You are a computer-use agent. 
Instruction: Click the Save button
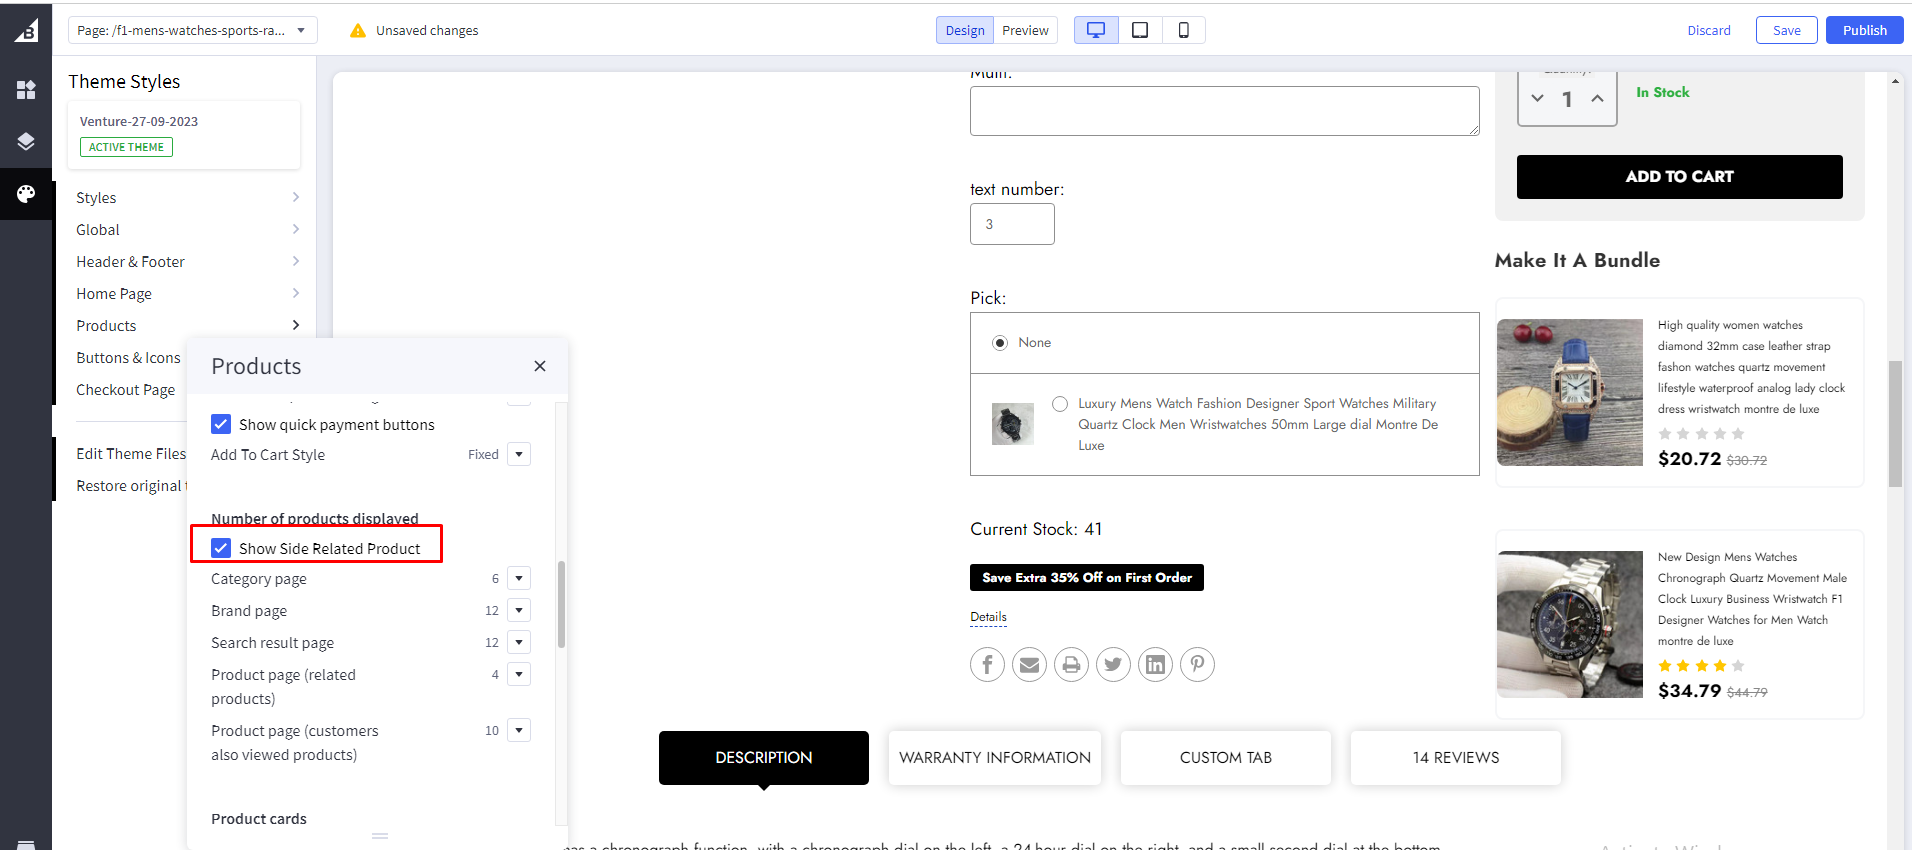[x=1787, y=30]
